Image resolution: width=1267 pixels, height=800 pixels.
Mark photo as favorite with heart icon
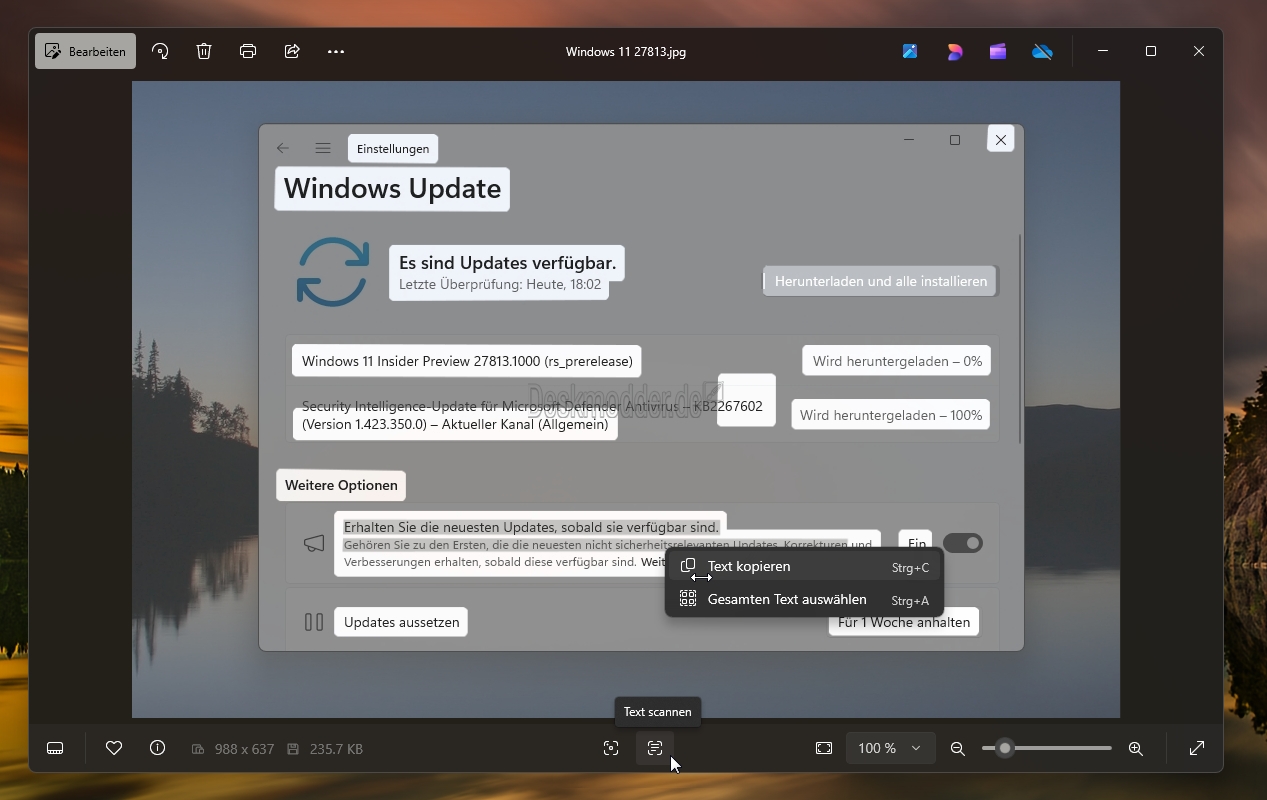pyautogui.click(x=114, y=748)
